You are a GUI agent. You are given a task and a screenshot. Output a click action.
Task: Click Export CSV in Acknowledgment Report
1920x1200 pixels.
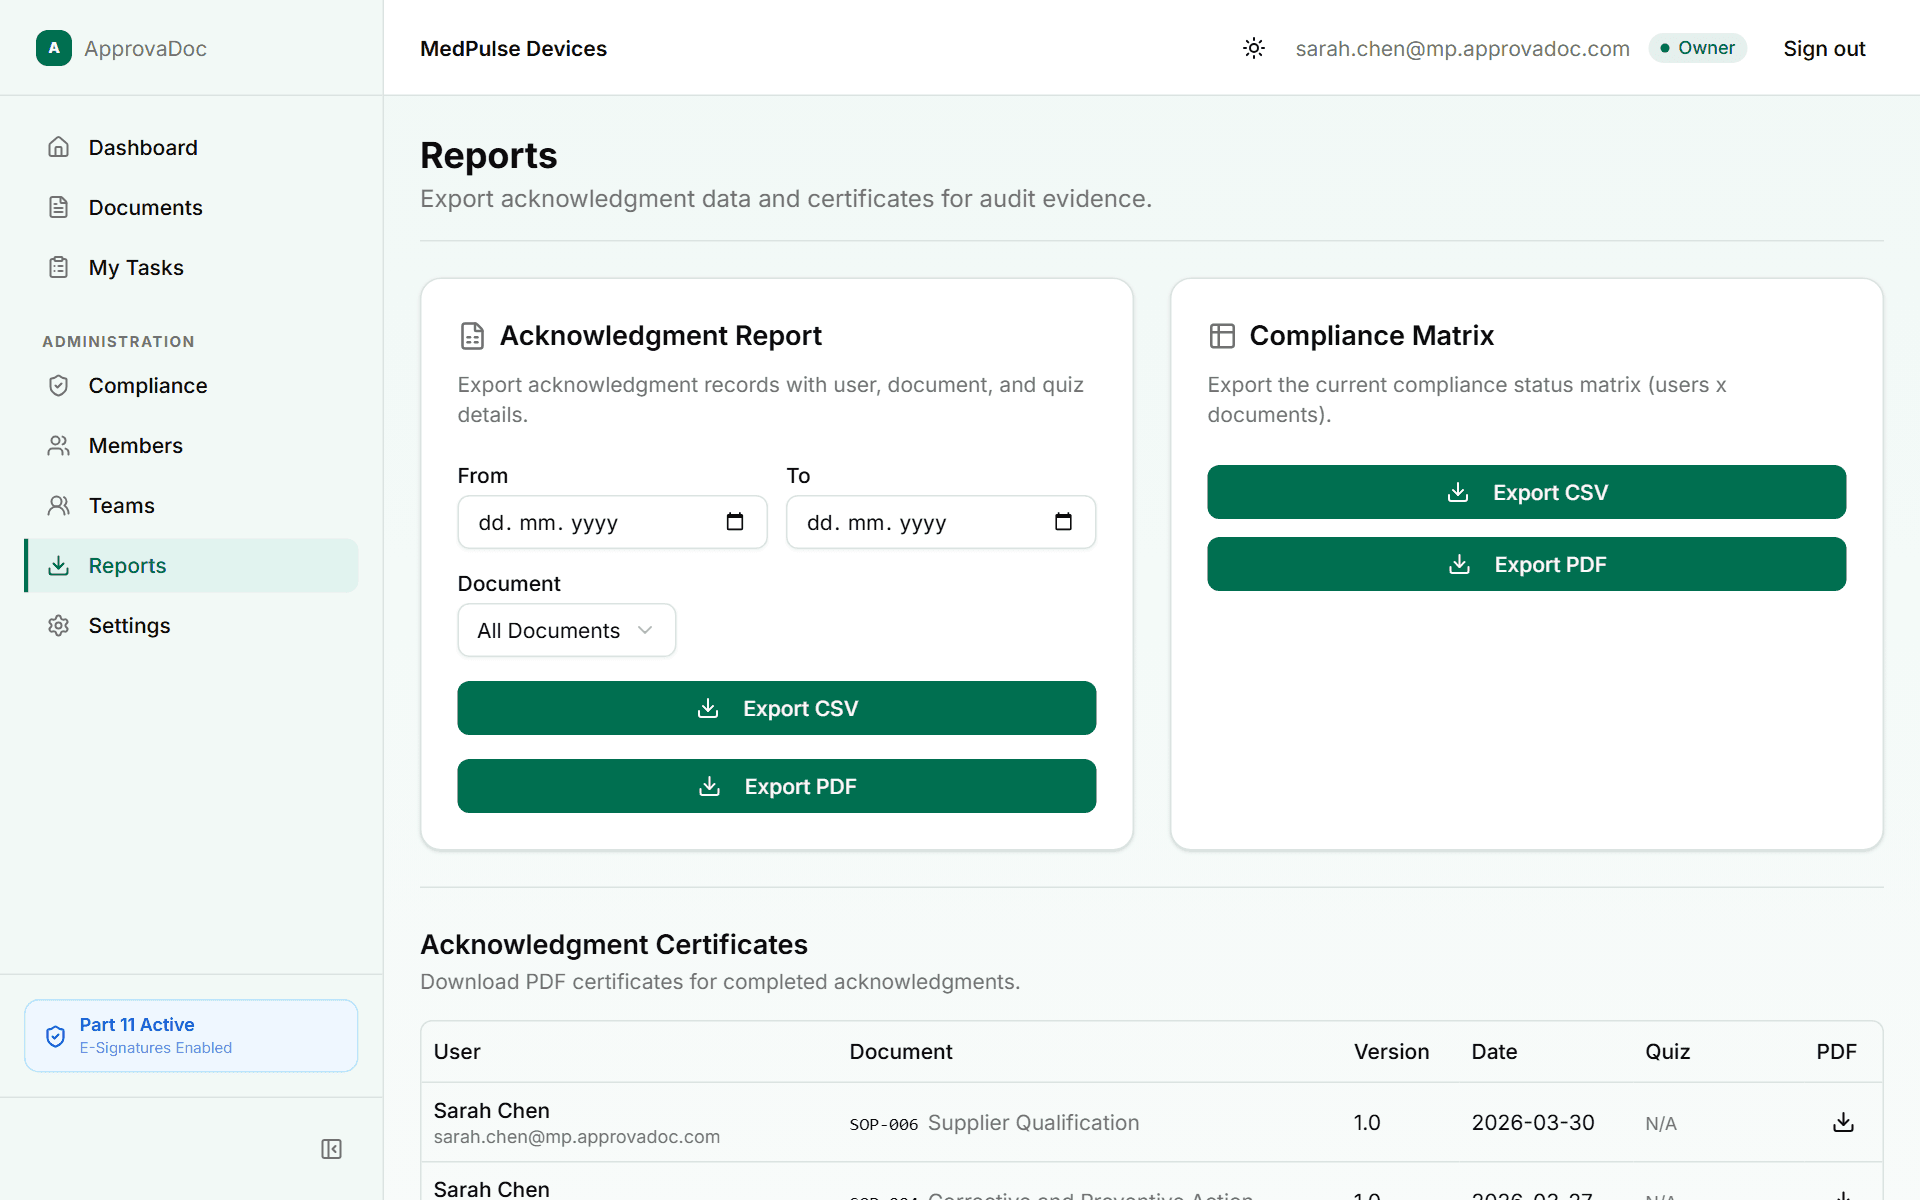(776, 708)
